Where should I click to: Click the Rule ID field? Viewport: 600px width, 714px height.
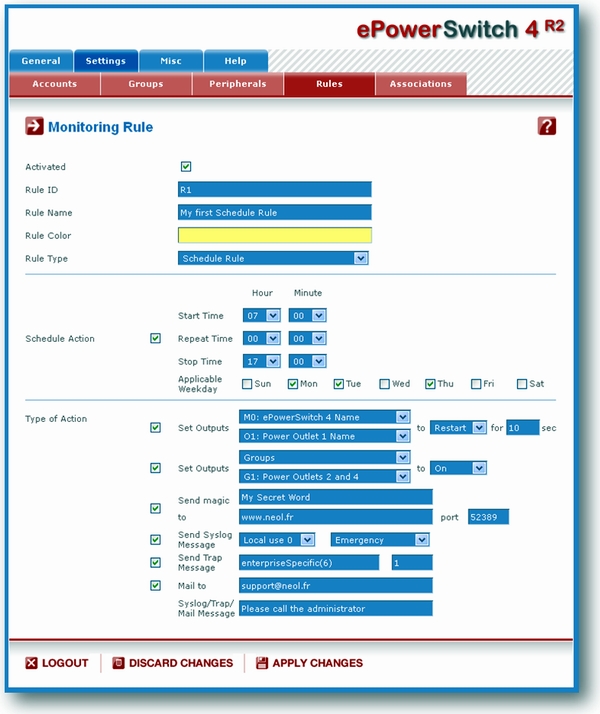pos(275,189)
